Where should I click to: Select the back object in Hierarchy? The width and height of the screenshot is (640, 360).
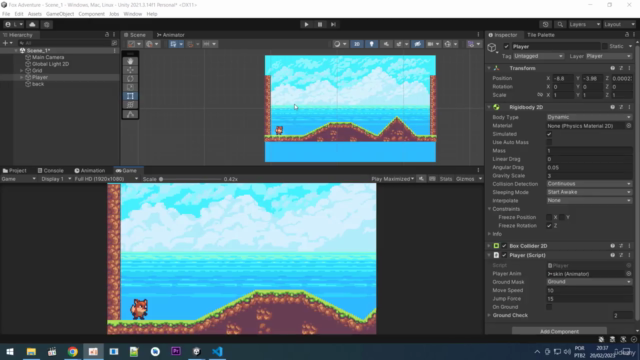(x=38, y=84)
